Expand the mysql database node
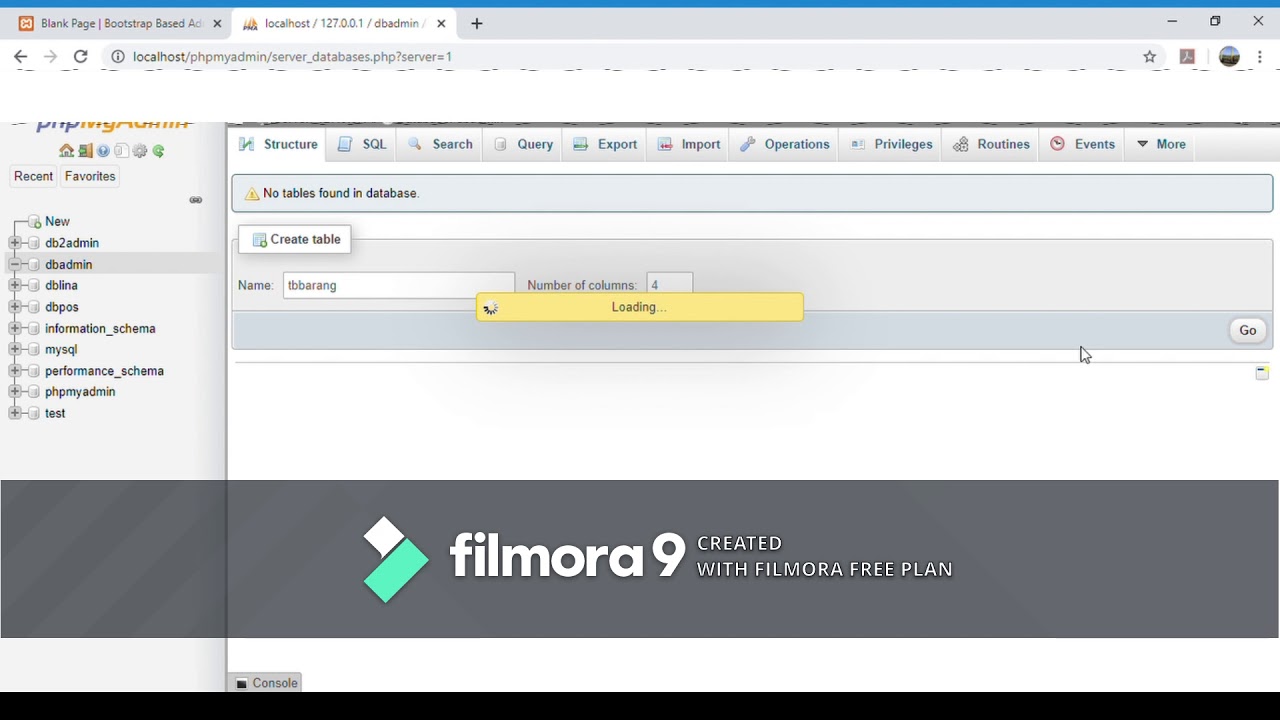Viewport: 1280px width, 720px height. [x=15, y=350]
